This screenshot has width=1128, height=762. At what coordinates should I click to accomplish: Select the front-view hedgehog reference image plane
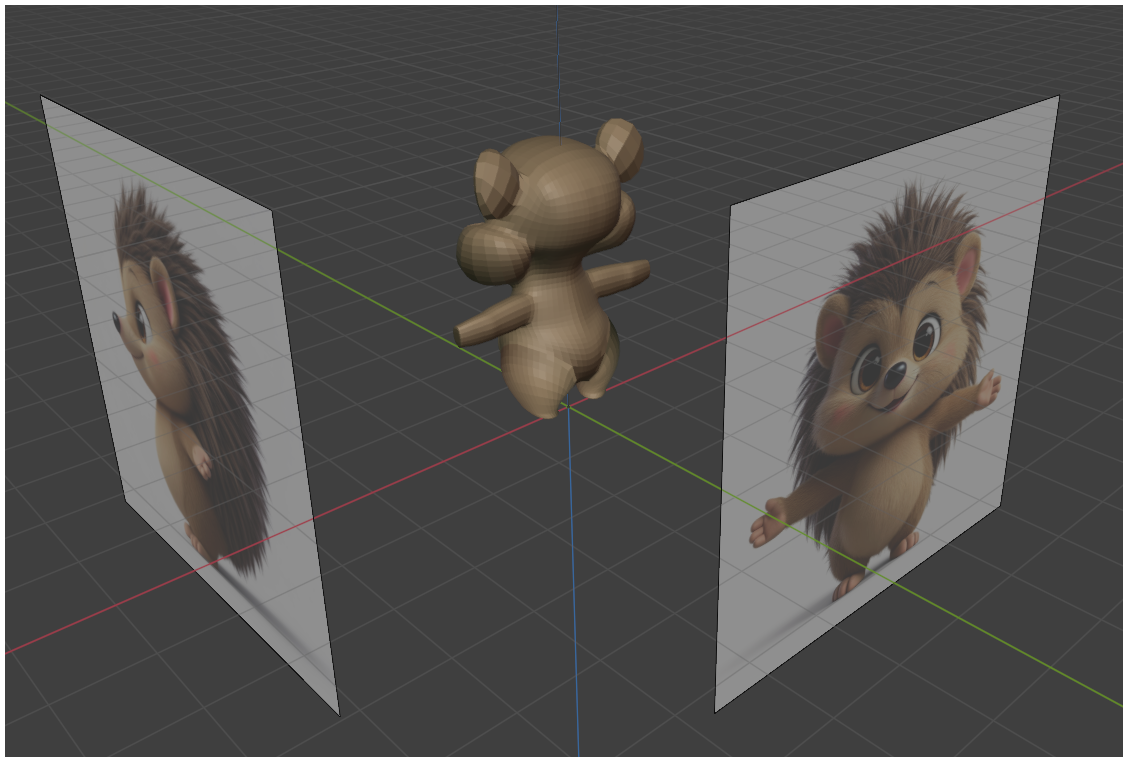tap(885, 403)
